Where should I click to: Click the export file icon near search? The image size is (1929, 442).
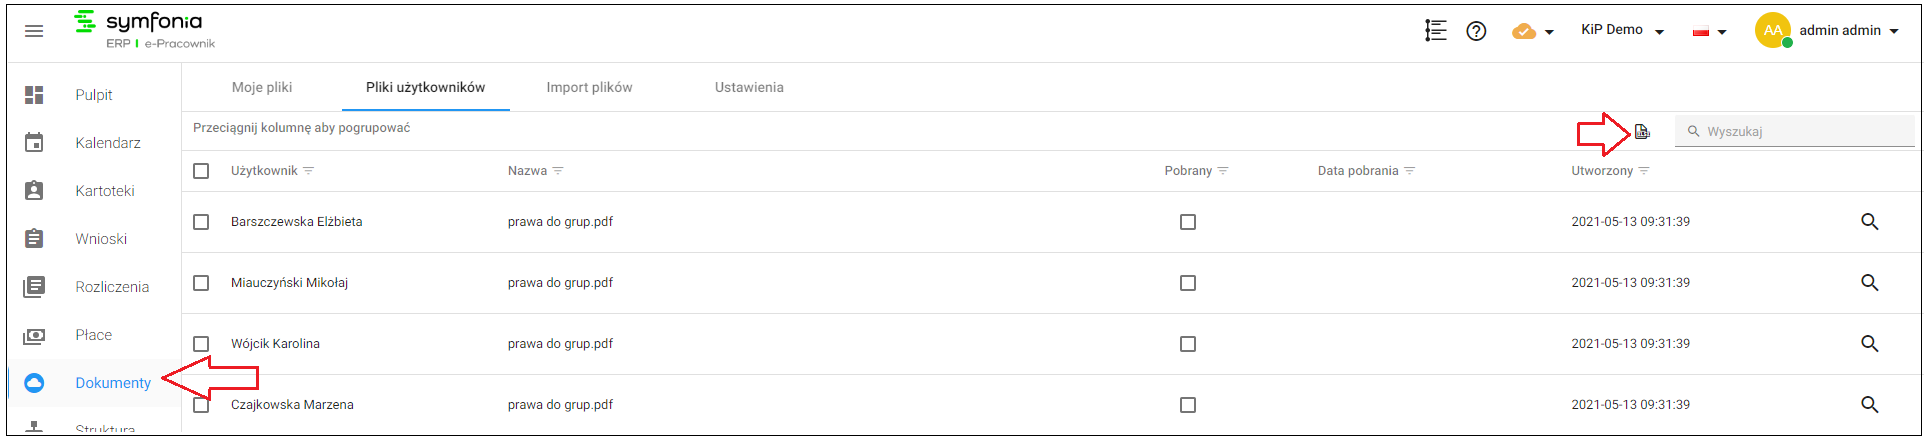(x=1642, y=131)
